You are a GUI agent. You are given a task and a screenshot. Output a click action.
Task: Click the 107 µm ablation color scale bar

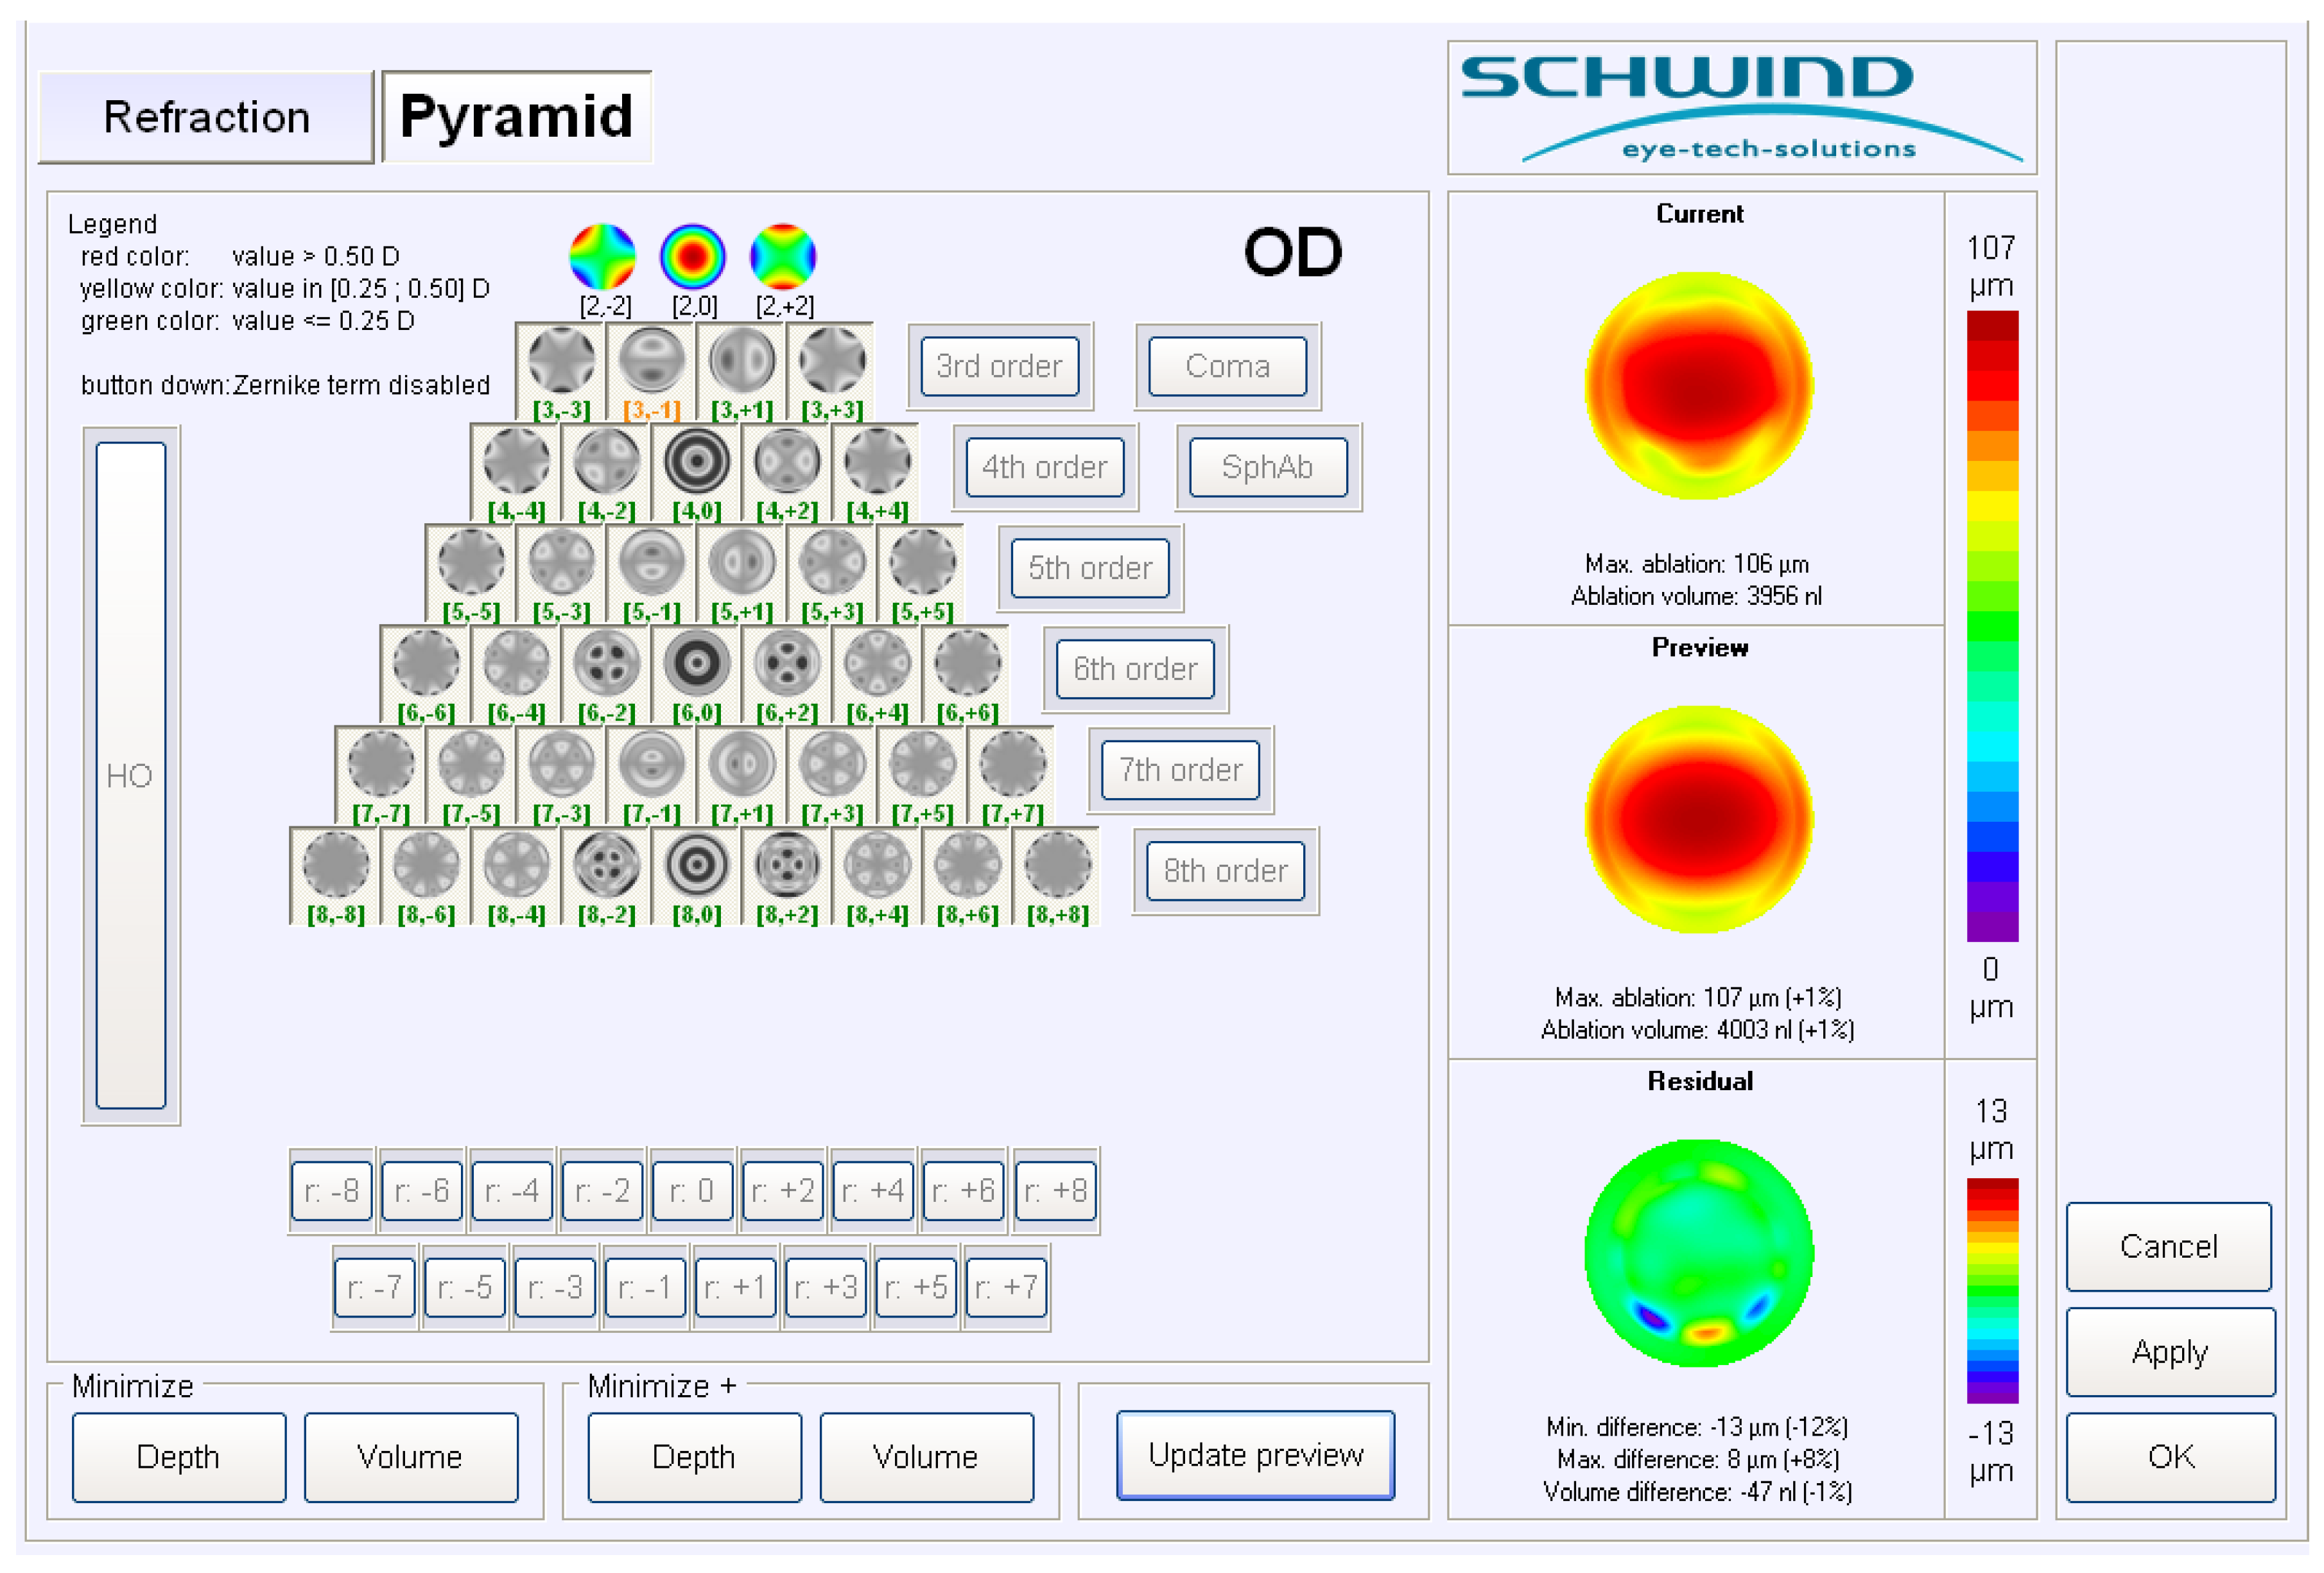click(x=1992, y=625)
